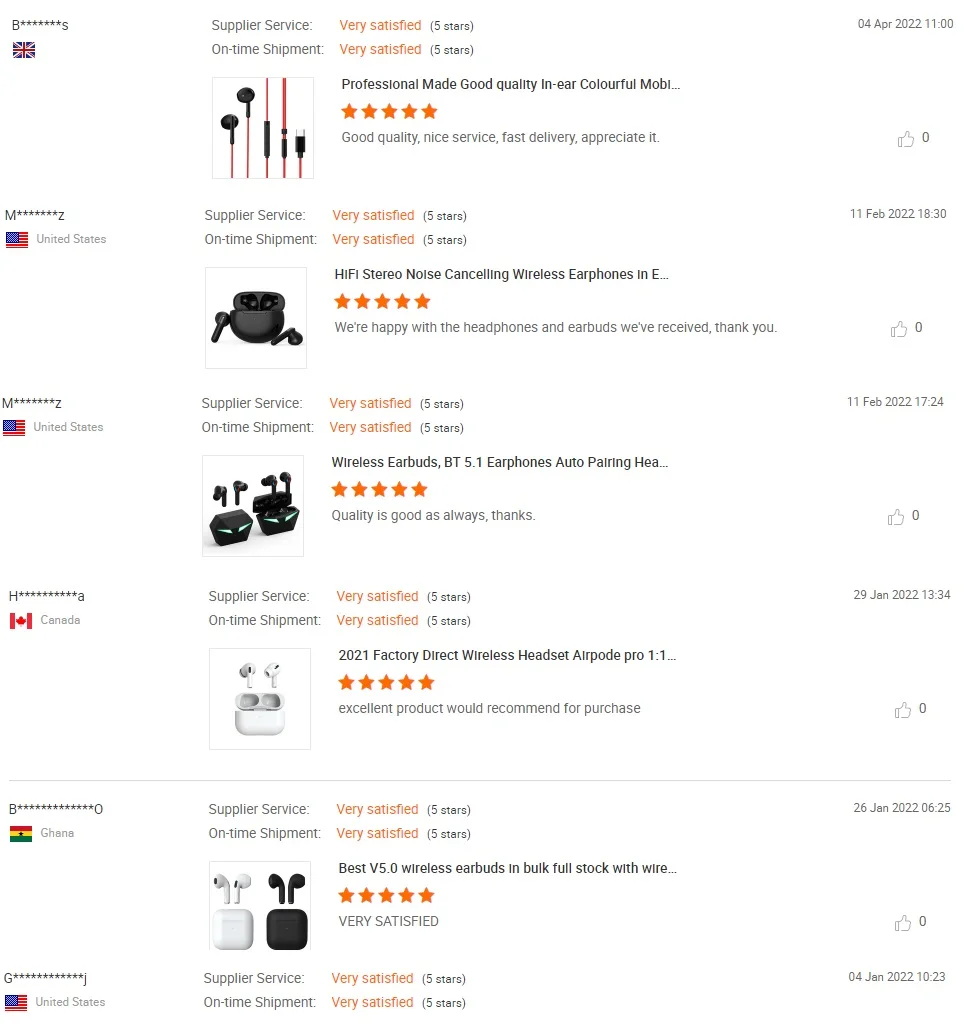Click thumbs-up on the headphones and earbuds review
Viewport: 978px width, 1028px height.
tap(899, 329)
